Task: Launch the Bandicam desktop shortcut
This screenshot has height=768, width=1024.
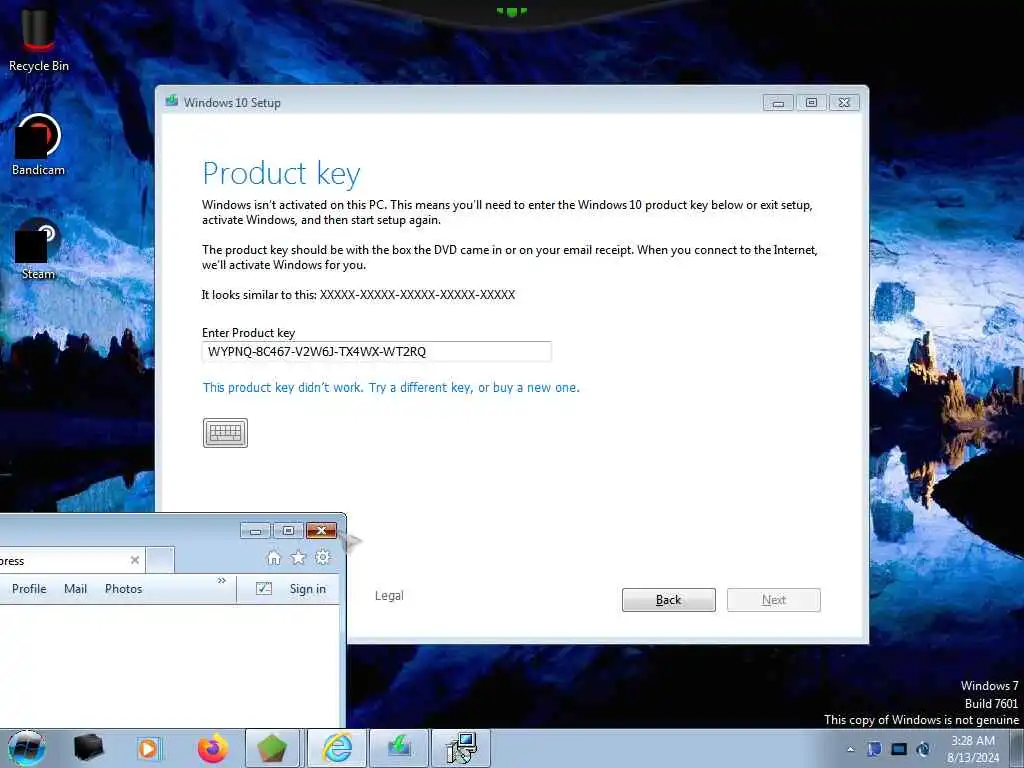Action: point(38,145)
